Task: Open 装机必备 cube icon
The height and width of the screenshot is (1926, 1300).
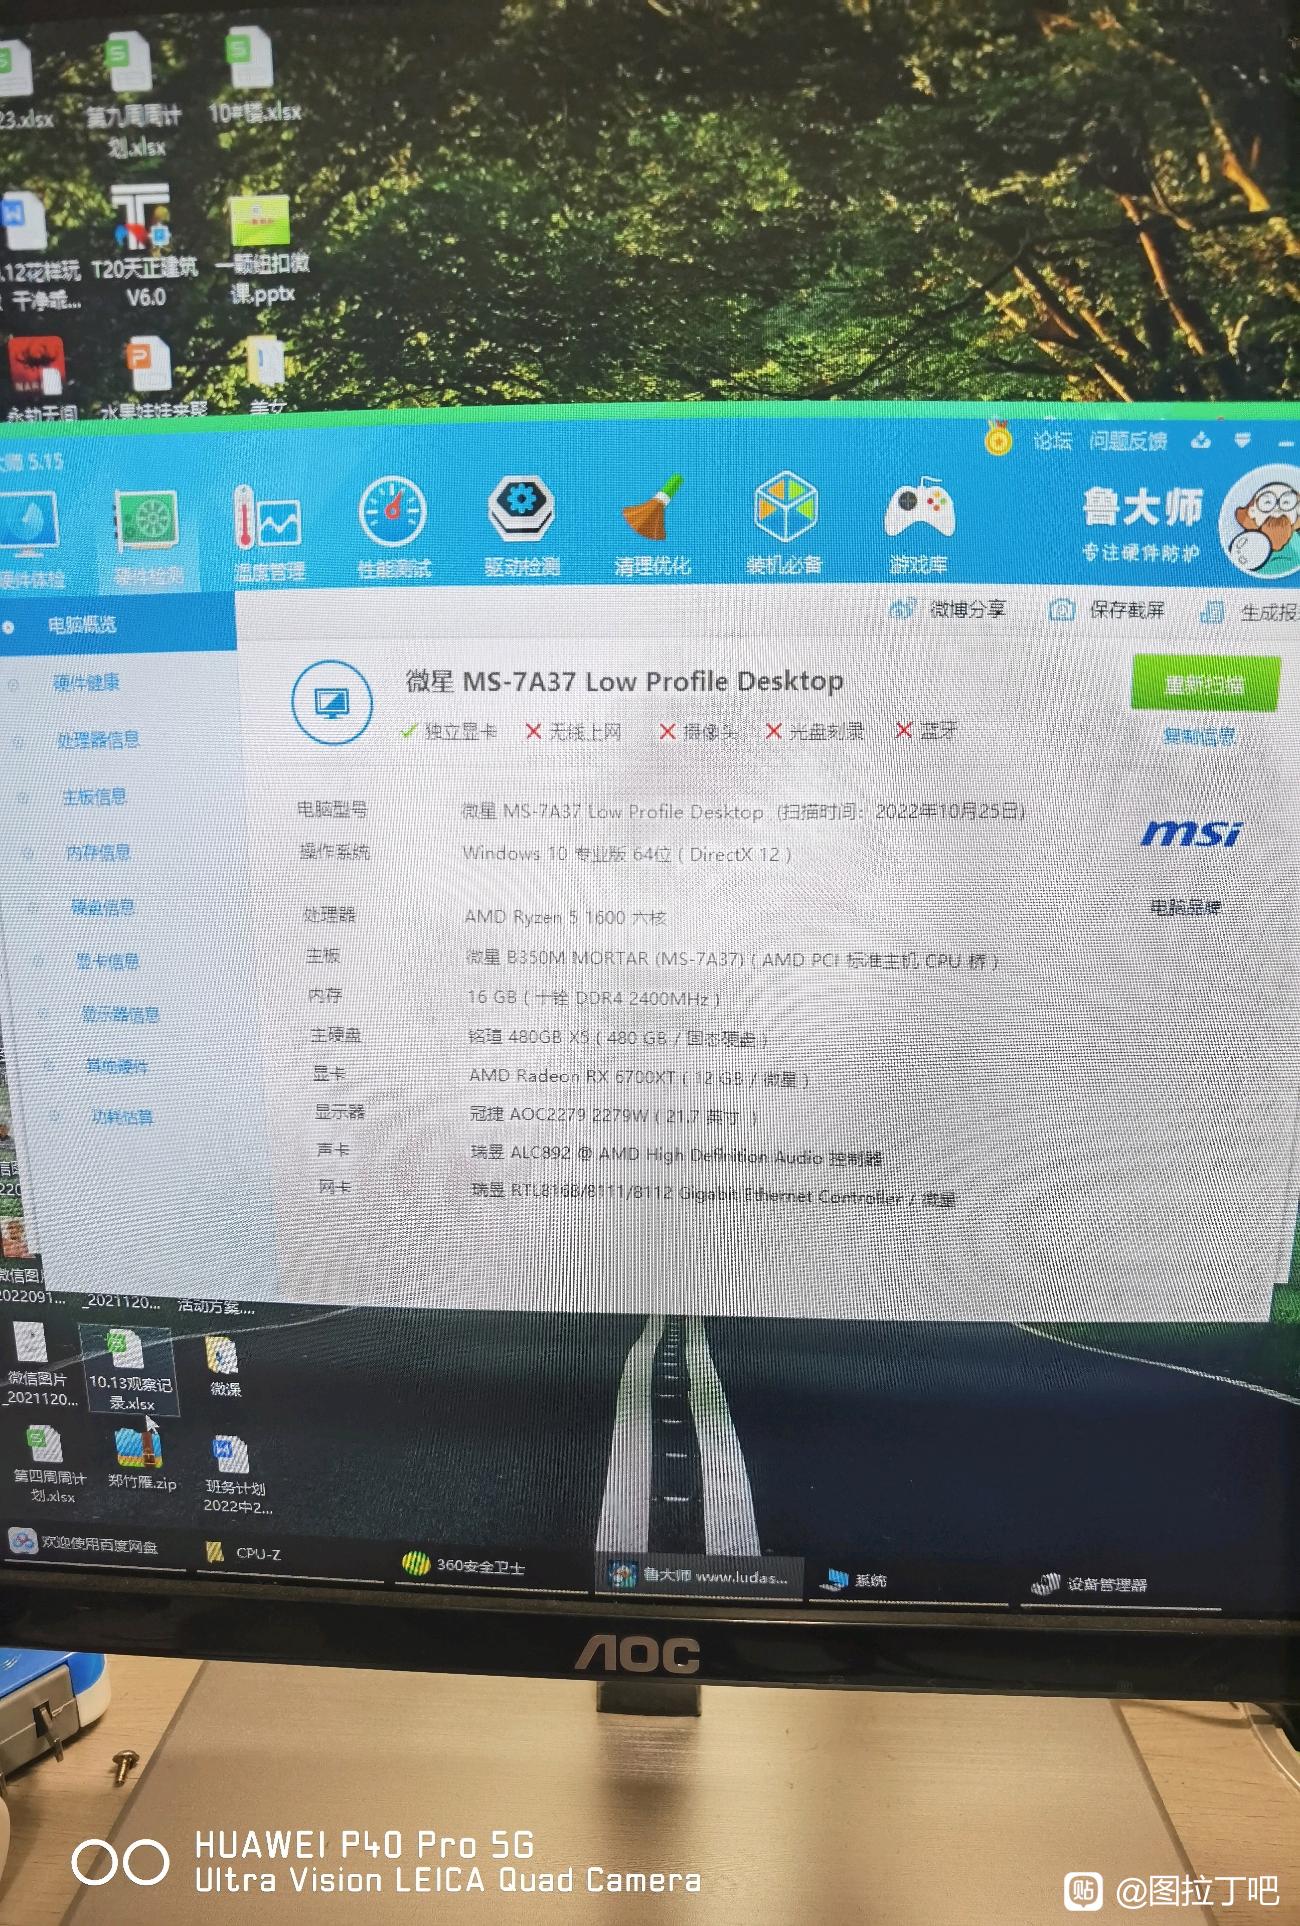Action: click(784, 524)
